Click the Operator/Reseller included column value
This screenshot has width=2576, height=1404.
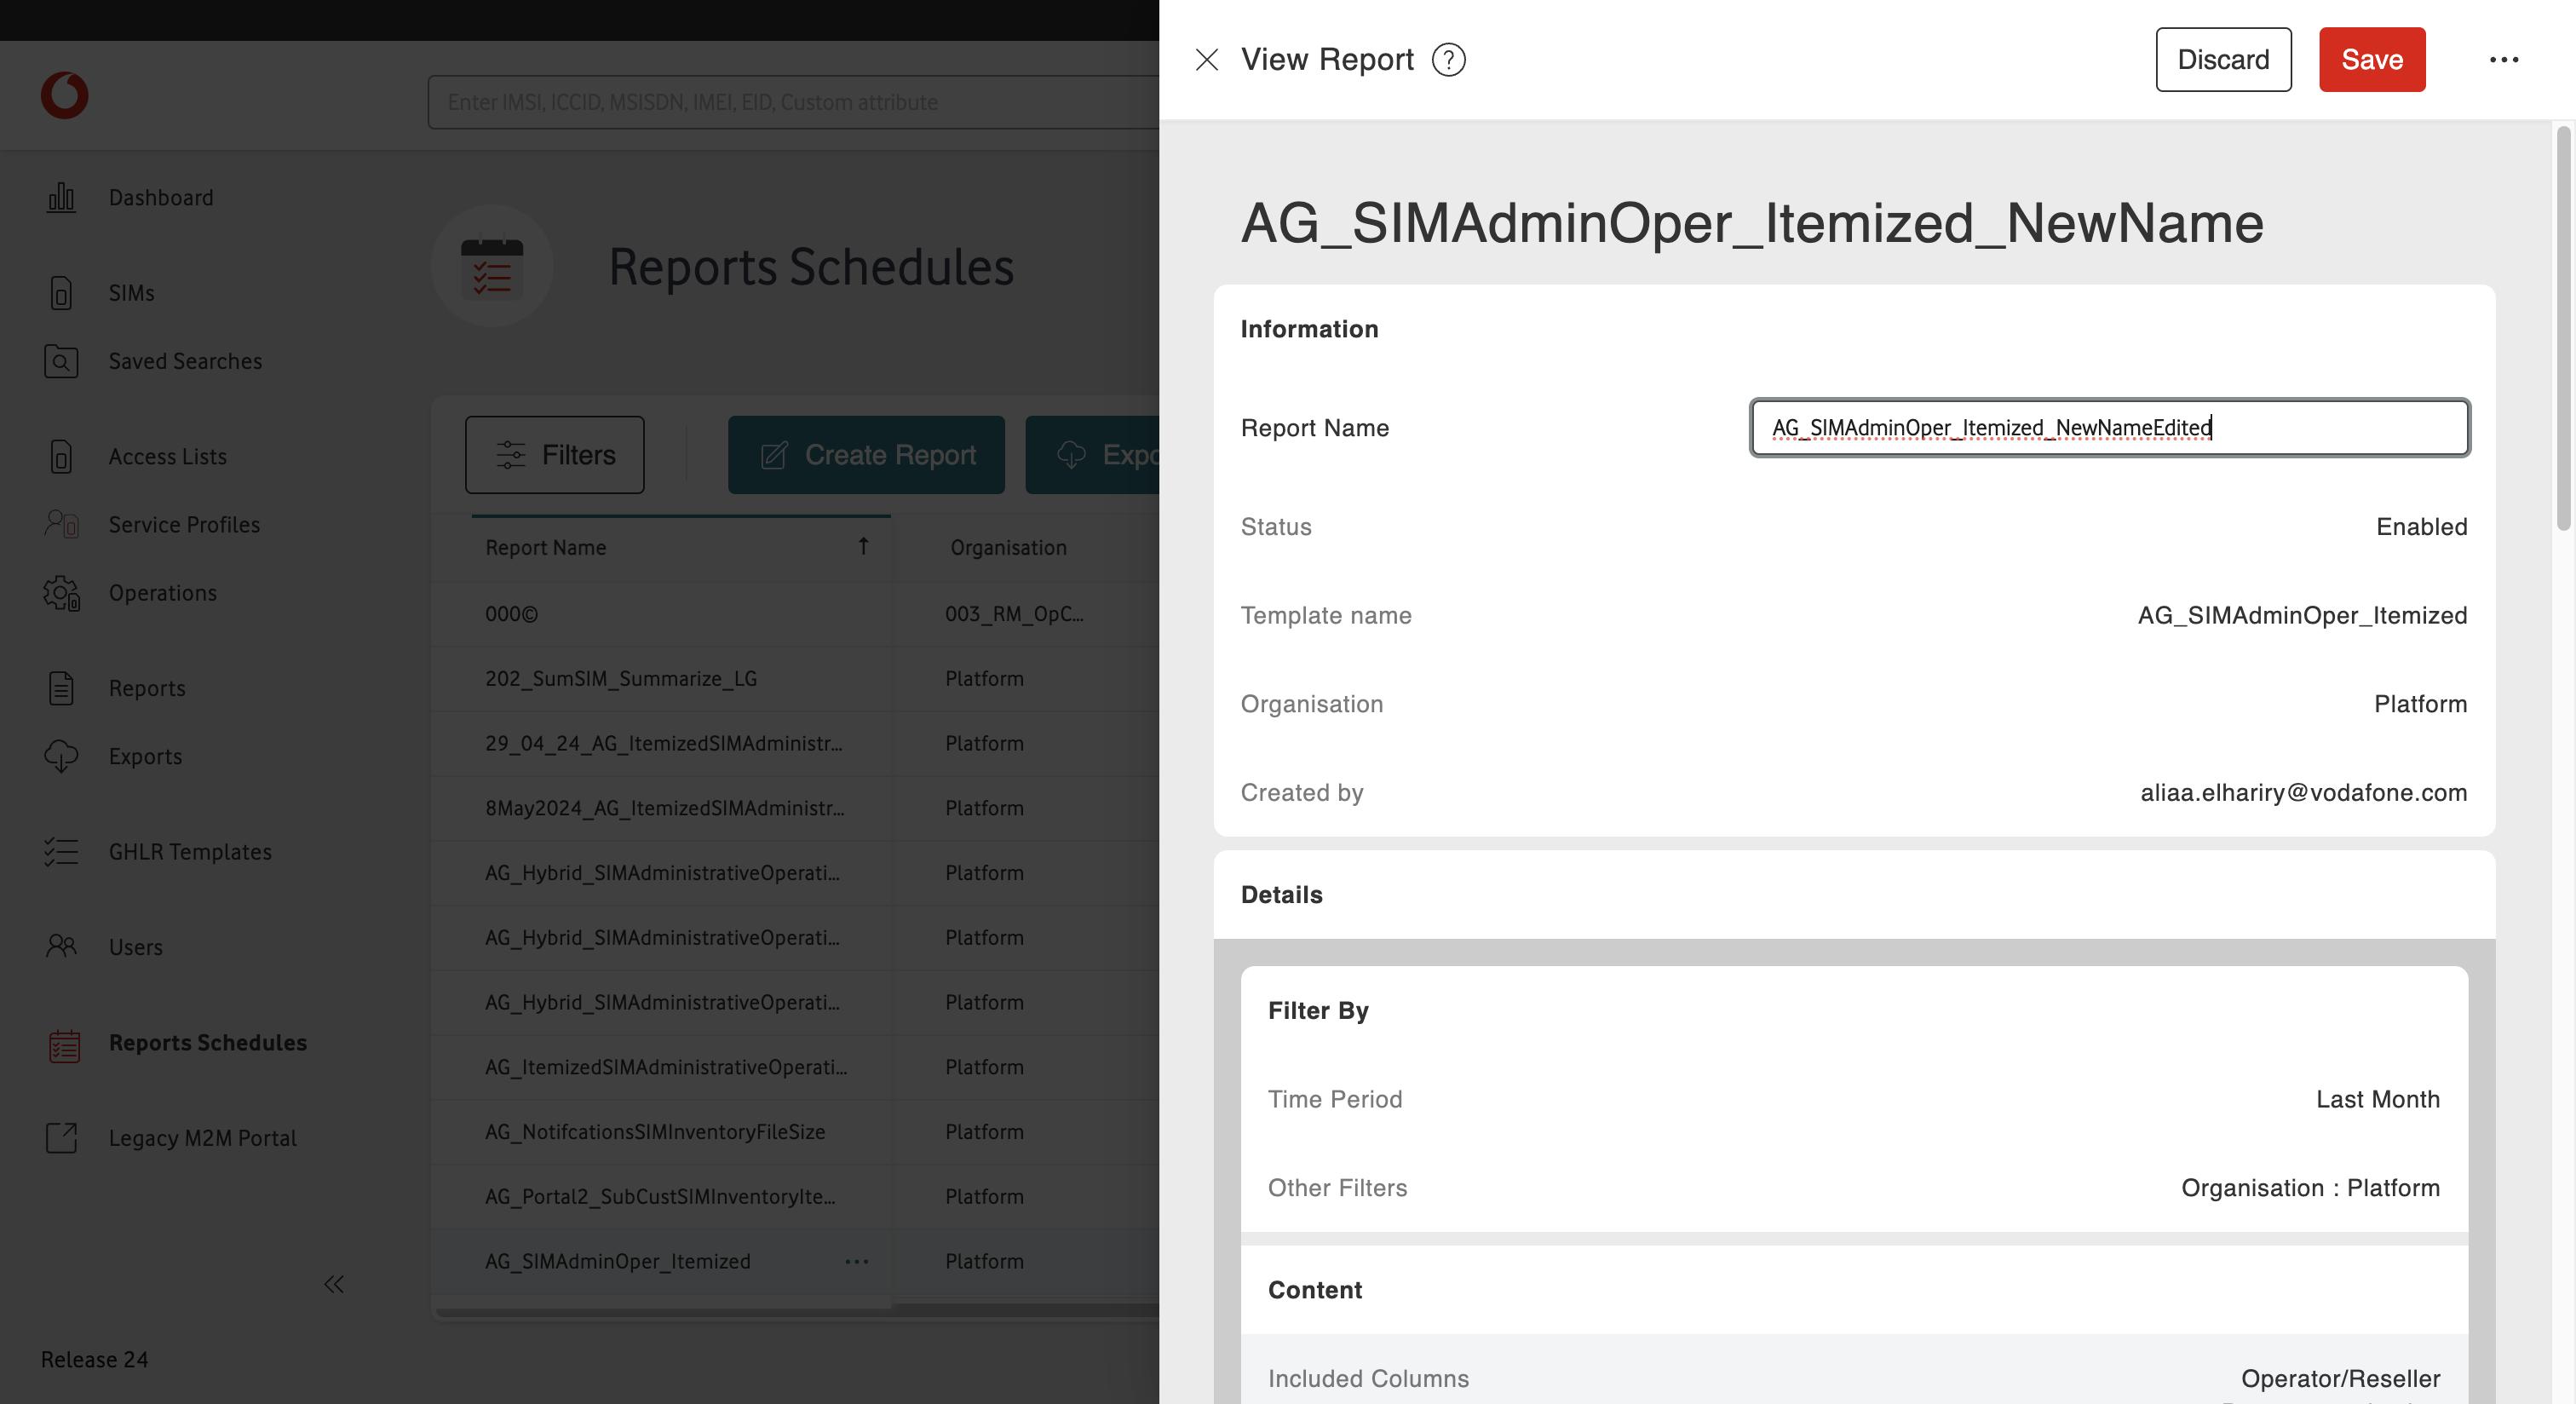[x=2340, y=1379]
